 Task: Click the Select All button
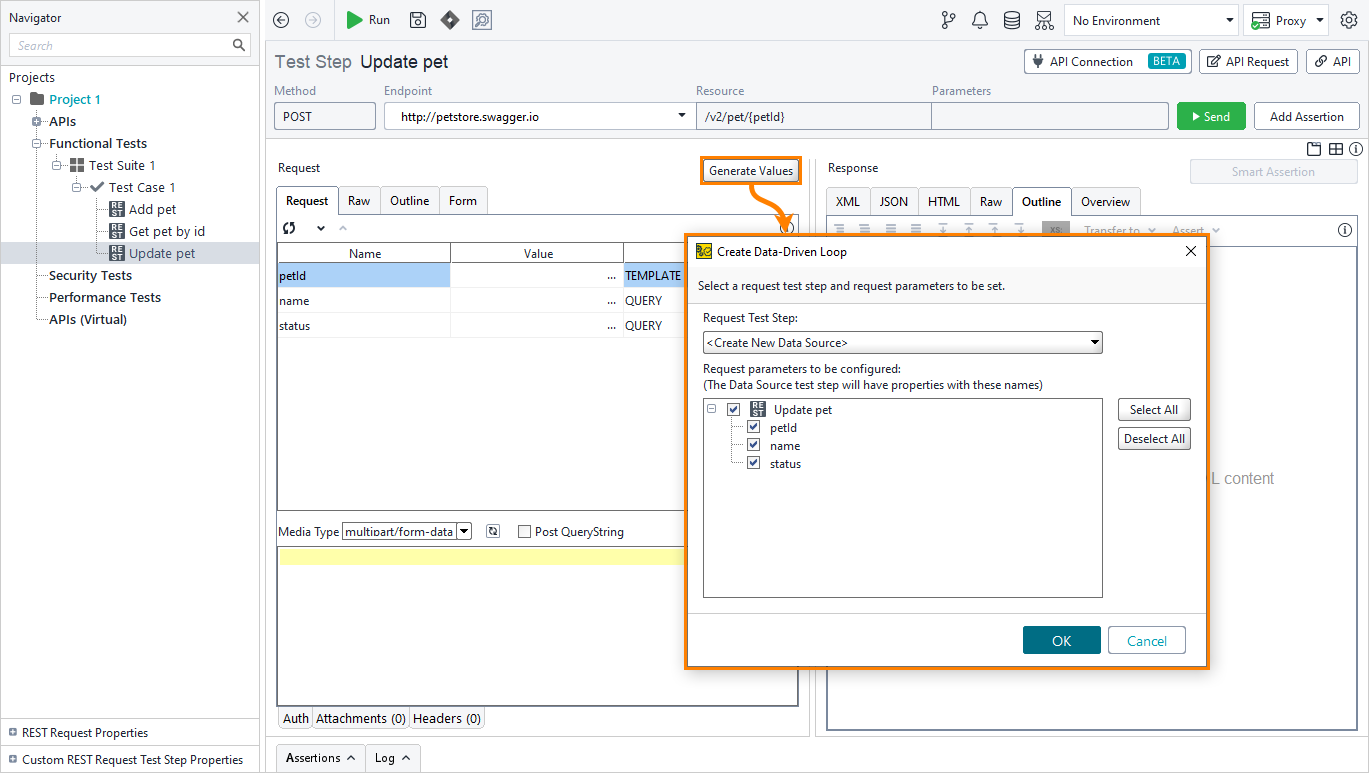coord(1153,409)
